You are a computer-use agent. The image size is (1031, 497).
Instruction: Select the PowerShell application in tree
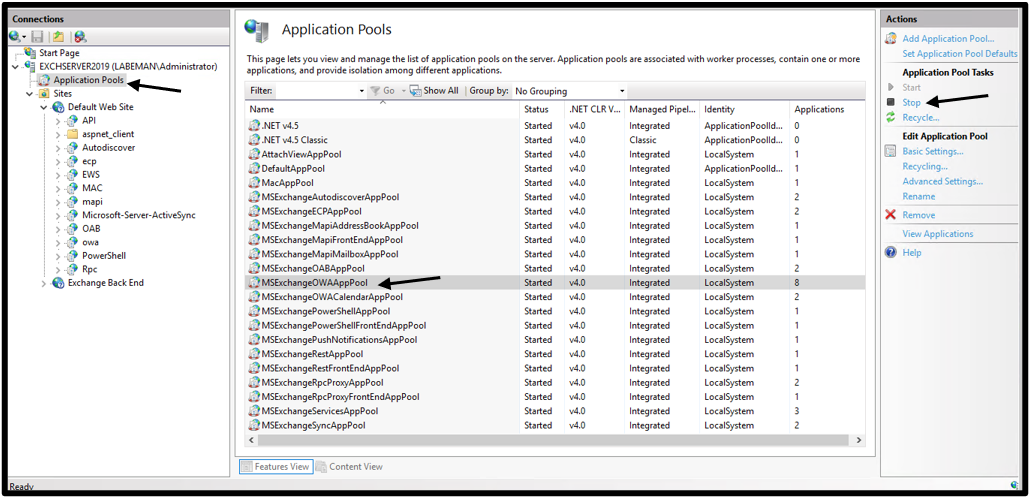coord(104,256)
